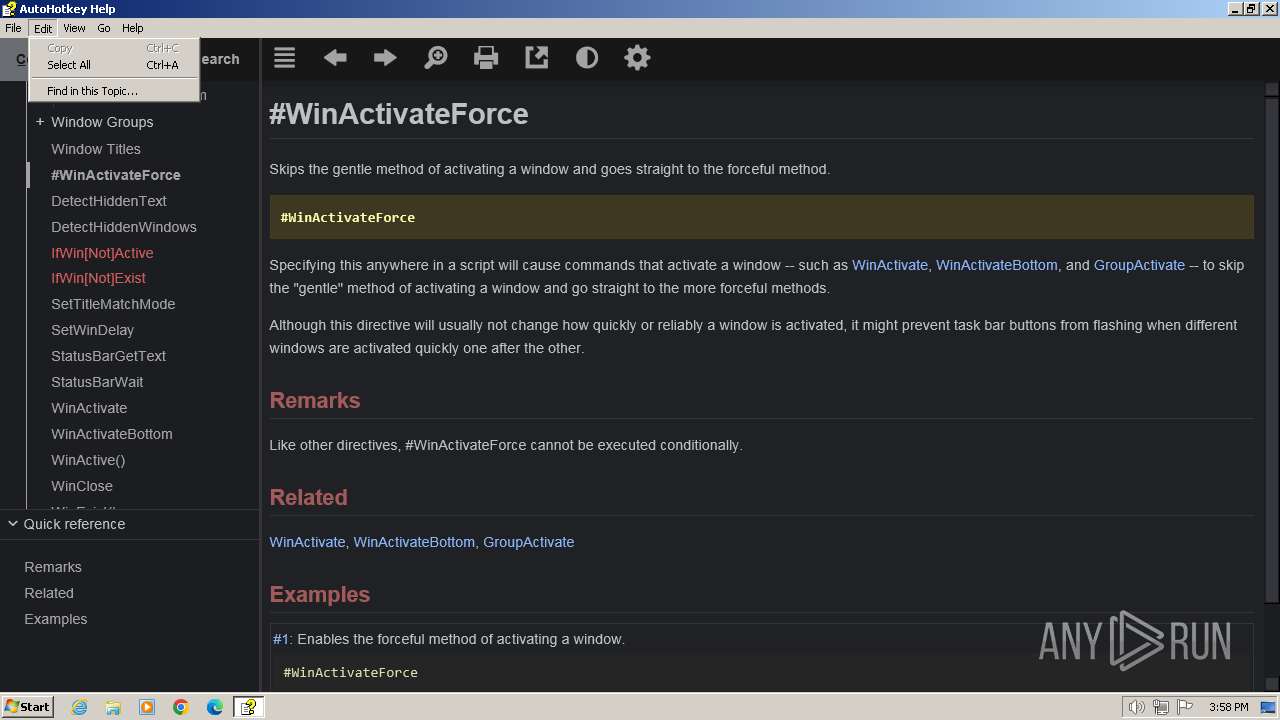Open settings with the gear icon
Screen dimensions: 1280x720
[637, 58]
